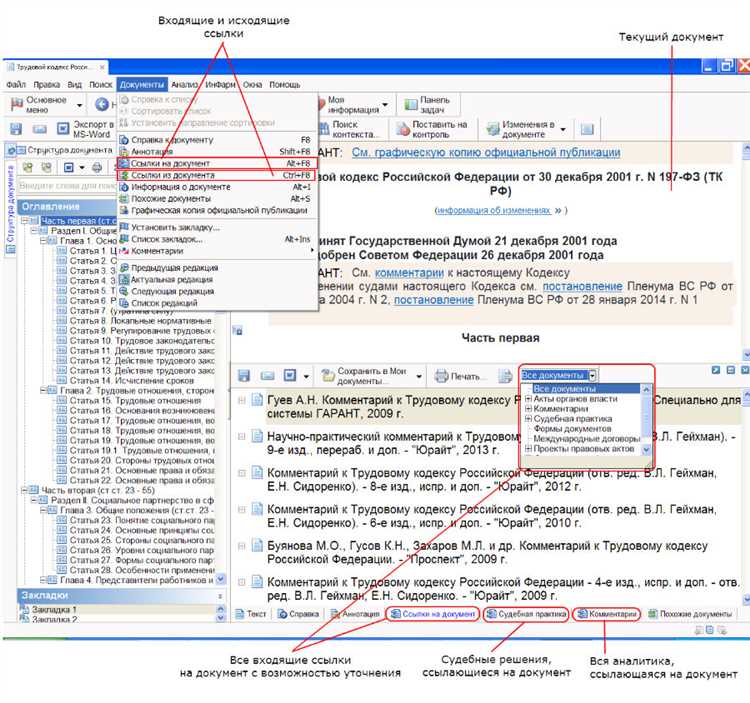Collapse Глава 2. Трудовые отношения tree node
The image size is (750, 703).
coord(44,390)
